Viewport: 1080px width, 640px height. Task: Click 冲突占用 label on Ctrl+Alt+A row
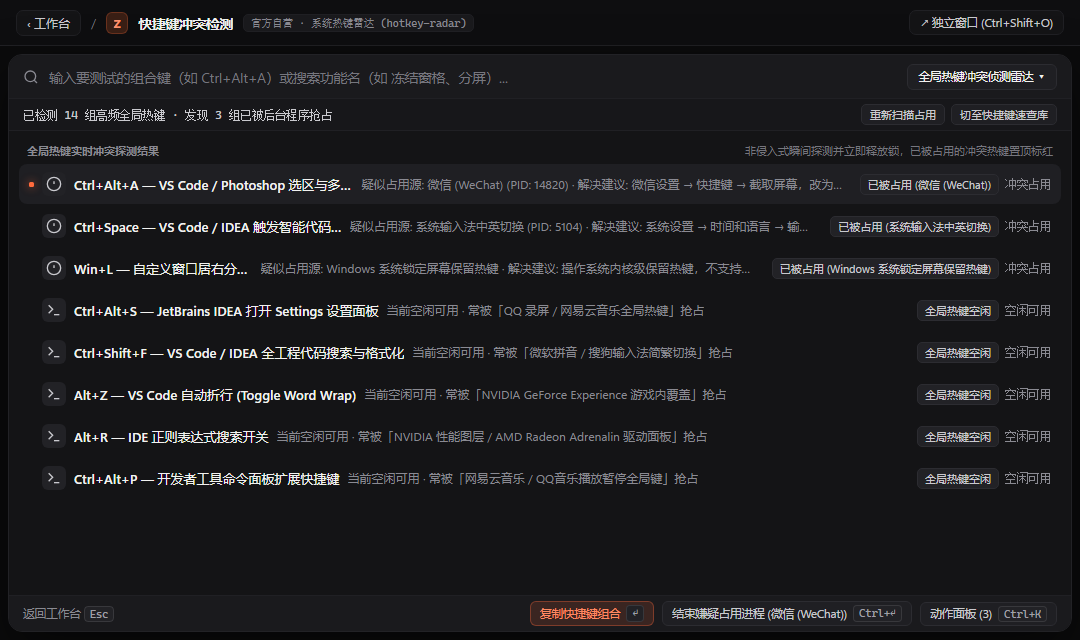click(x=1027, y=184)
